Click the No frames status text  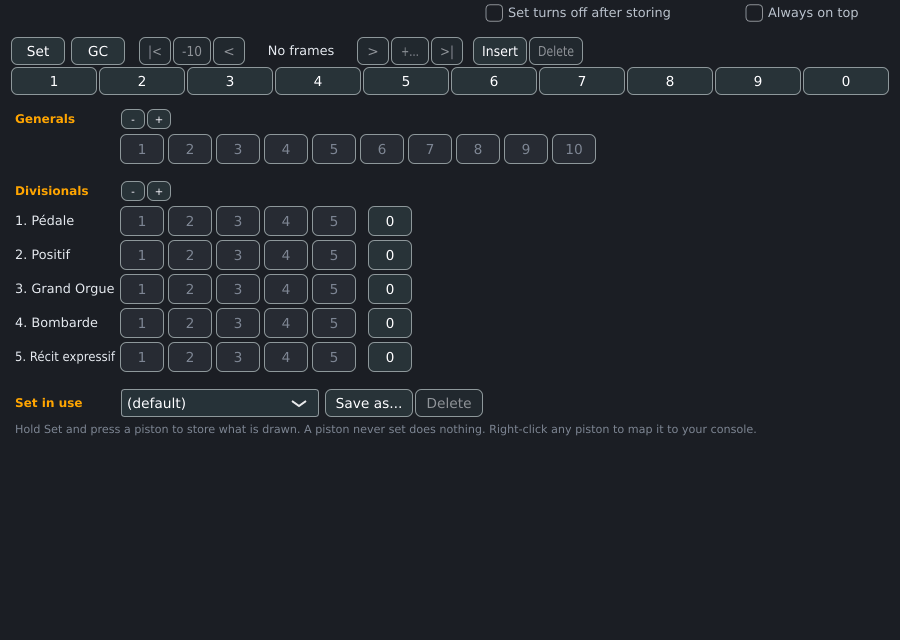(301, 51)
